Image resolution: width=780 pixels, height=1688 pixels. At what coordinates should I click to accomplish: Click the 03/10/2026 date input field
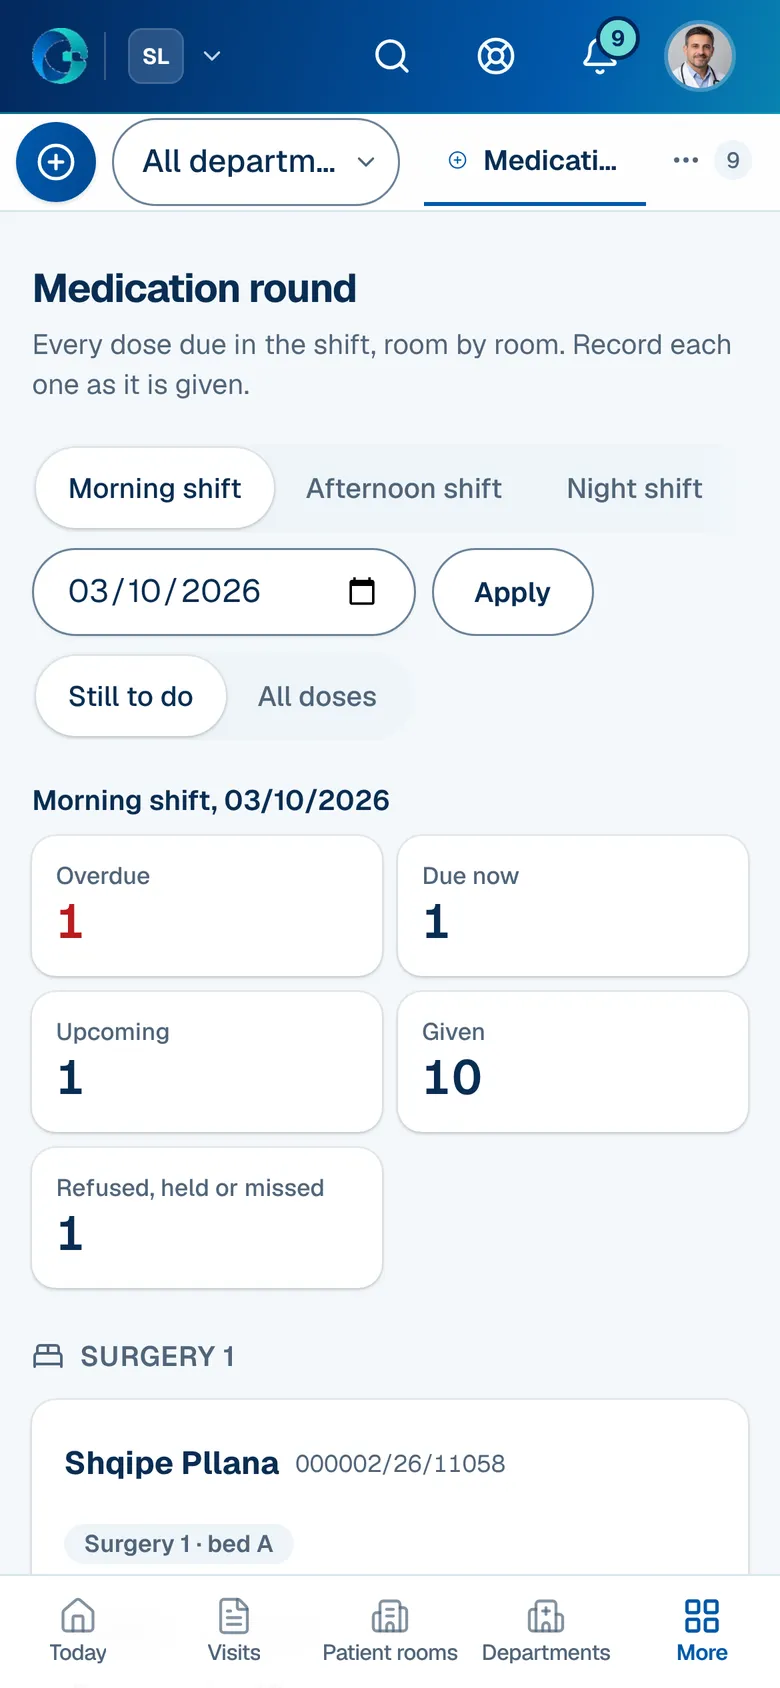224,592
